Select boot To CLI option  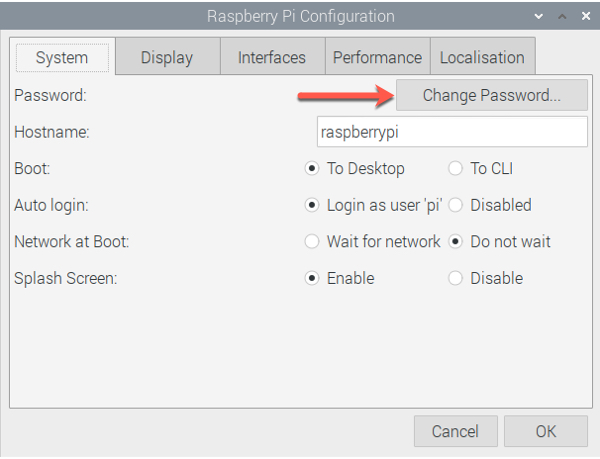[456, 169]
